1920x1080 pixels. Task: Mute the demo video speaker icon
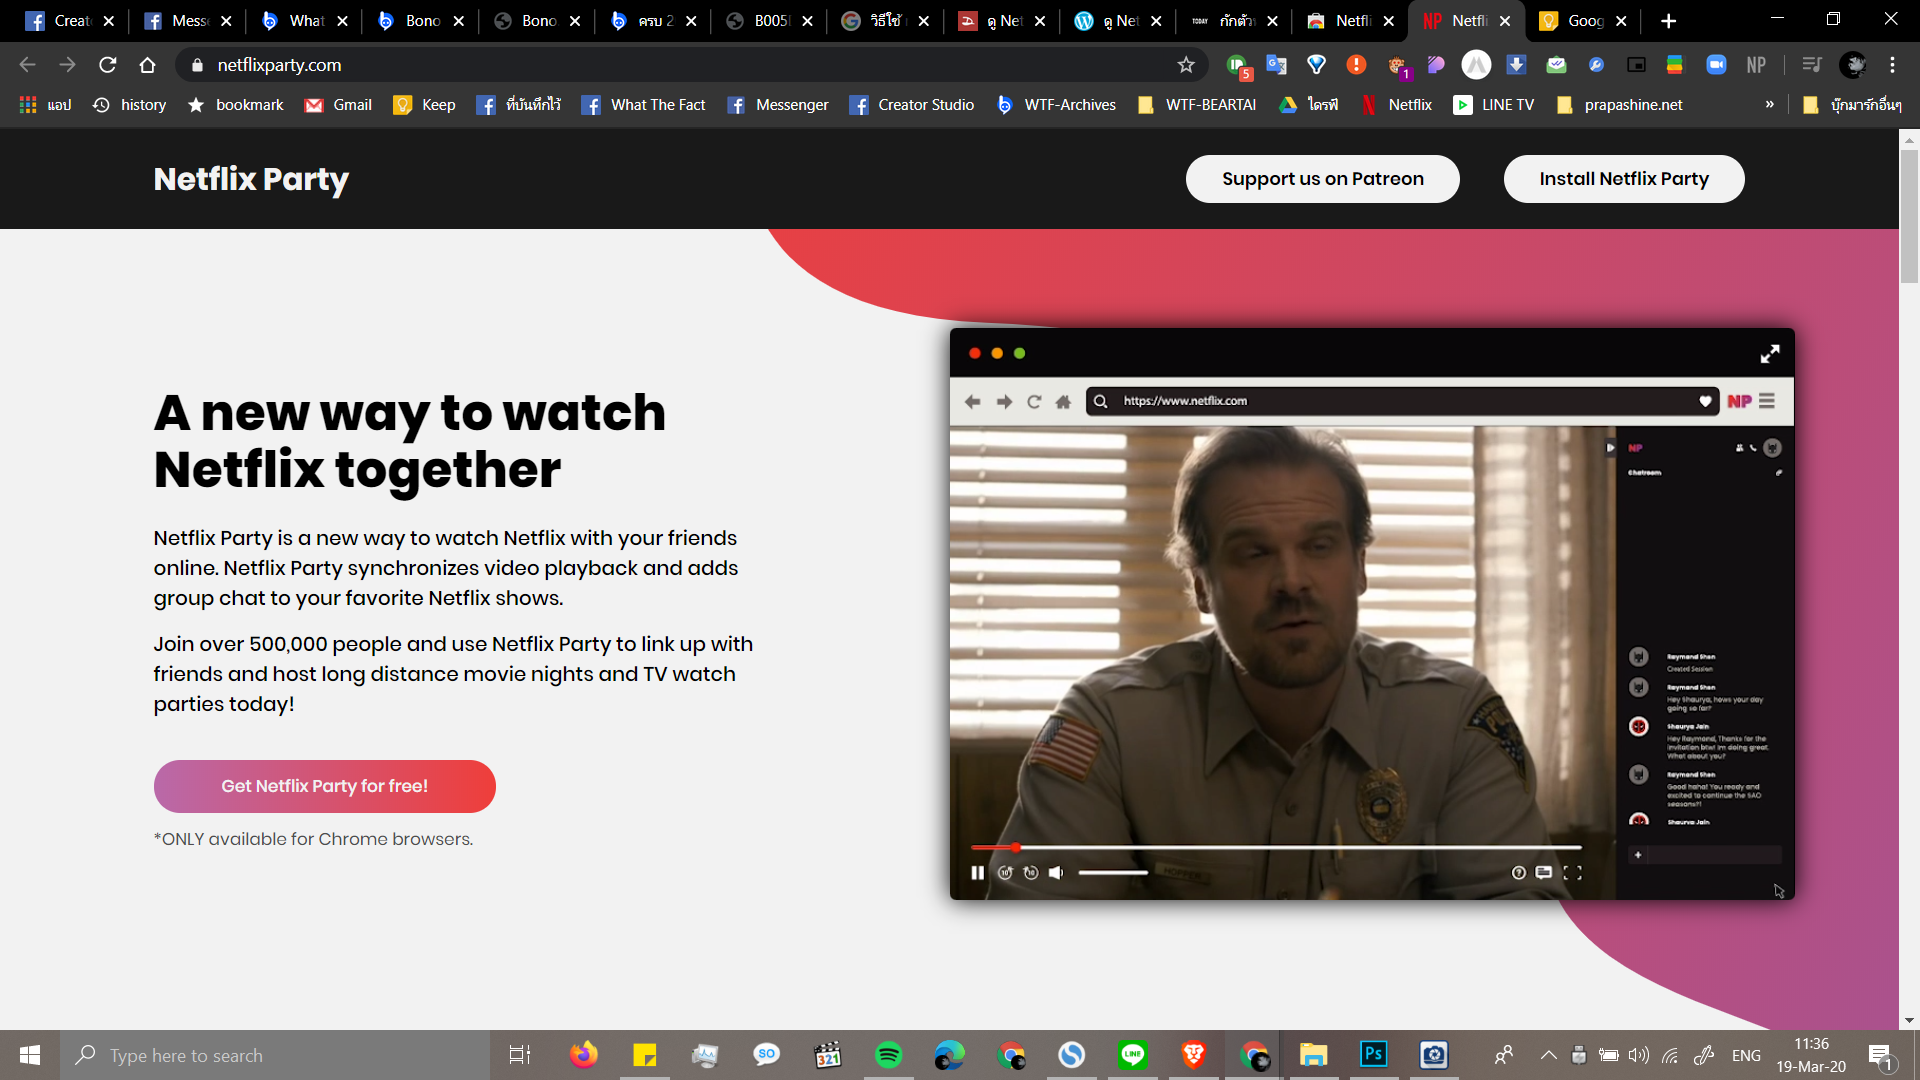tap(1056, 873)
